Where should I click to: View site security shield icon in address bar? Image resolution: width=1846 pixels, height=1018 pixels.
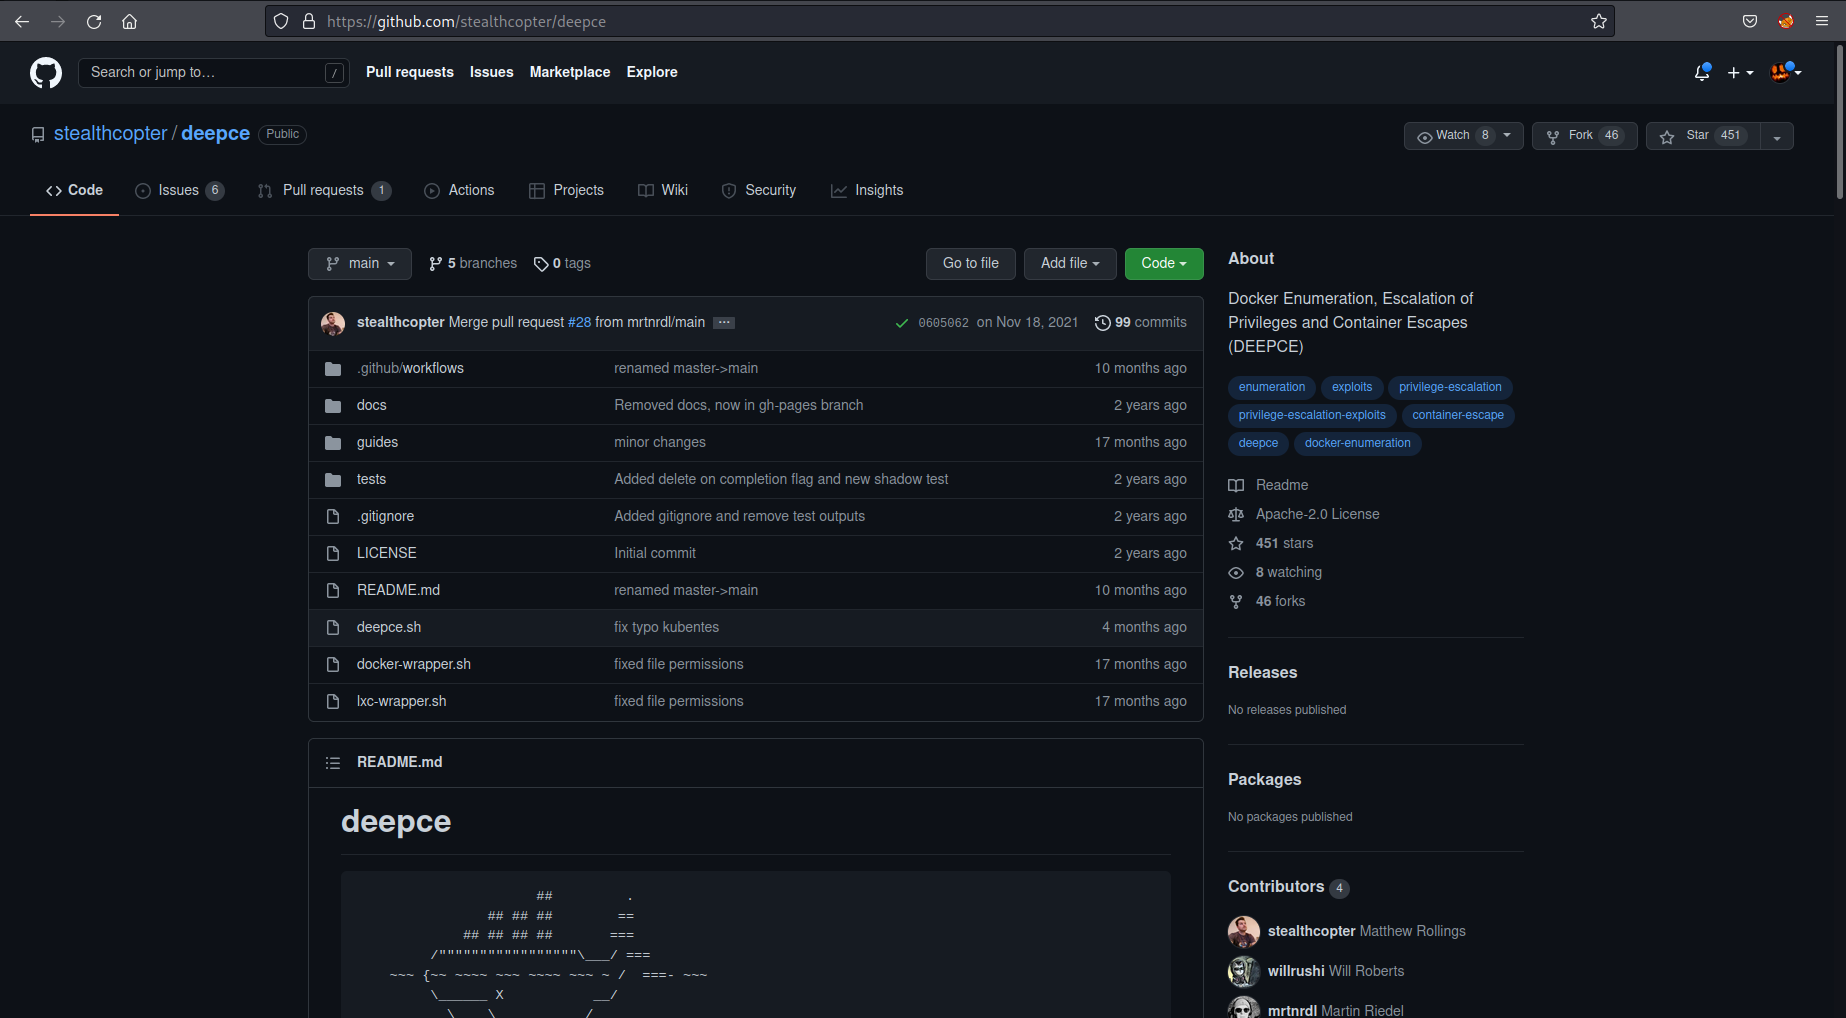pyautogui.click(x=281, y=21)
